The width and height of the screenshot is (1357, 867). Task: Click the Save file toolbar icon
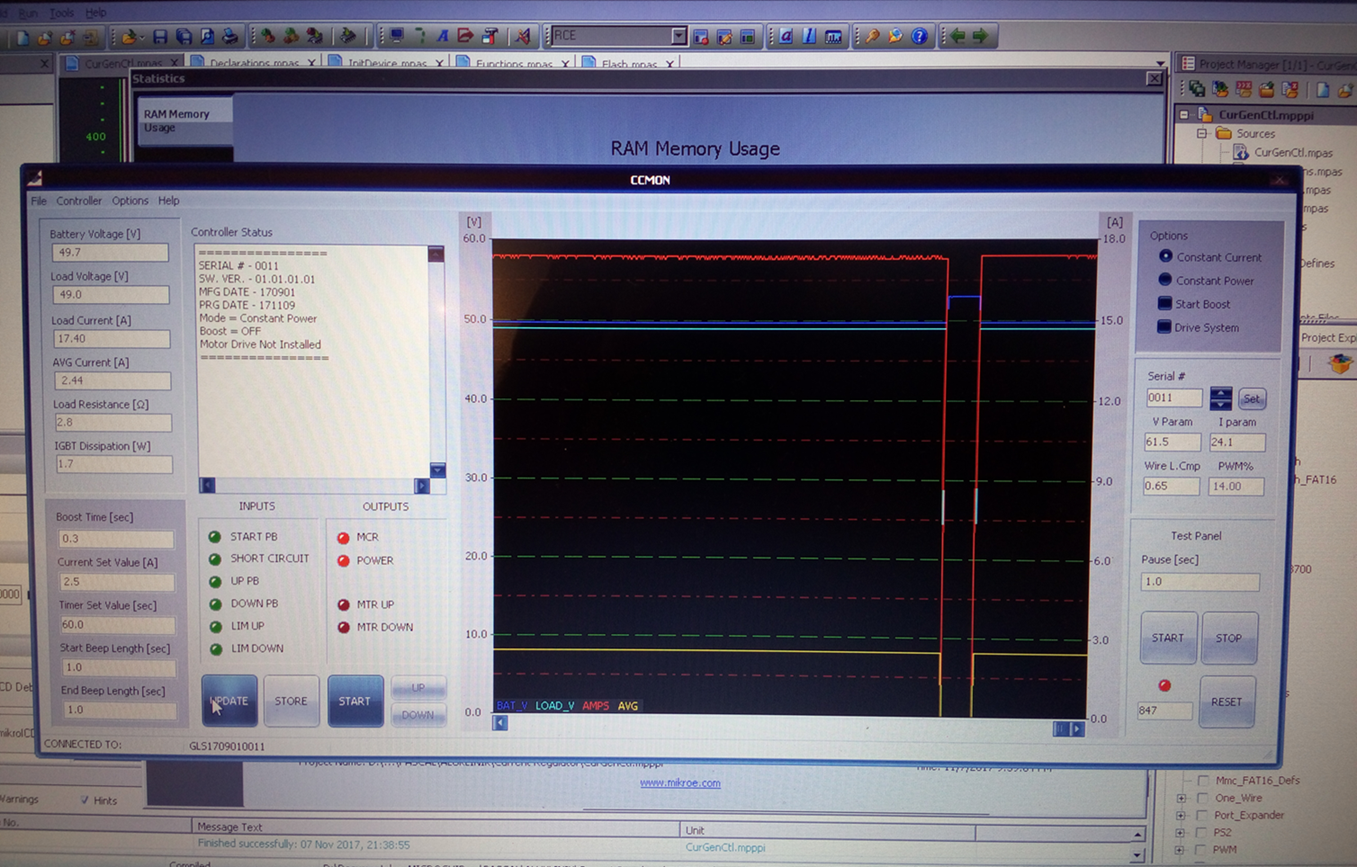point(160,37)
